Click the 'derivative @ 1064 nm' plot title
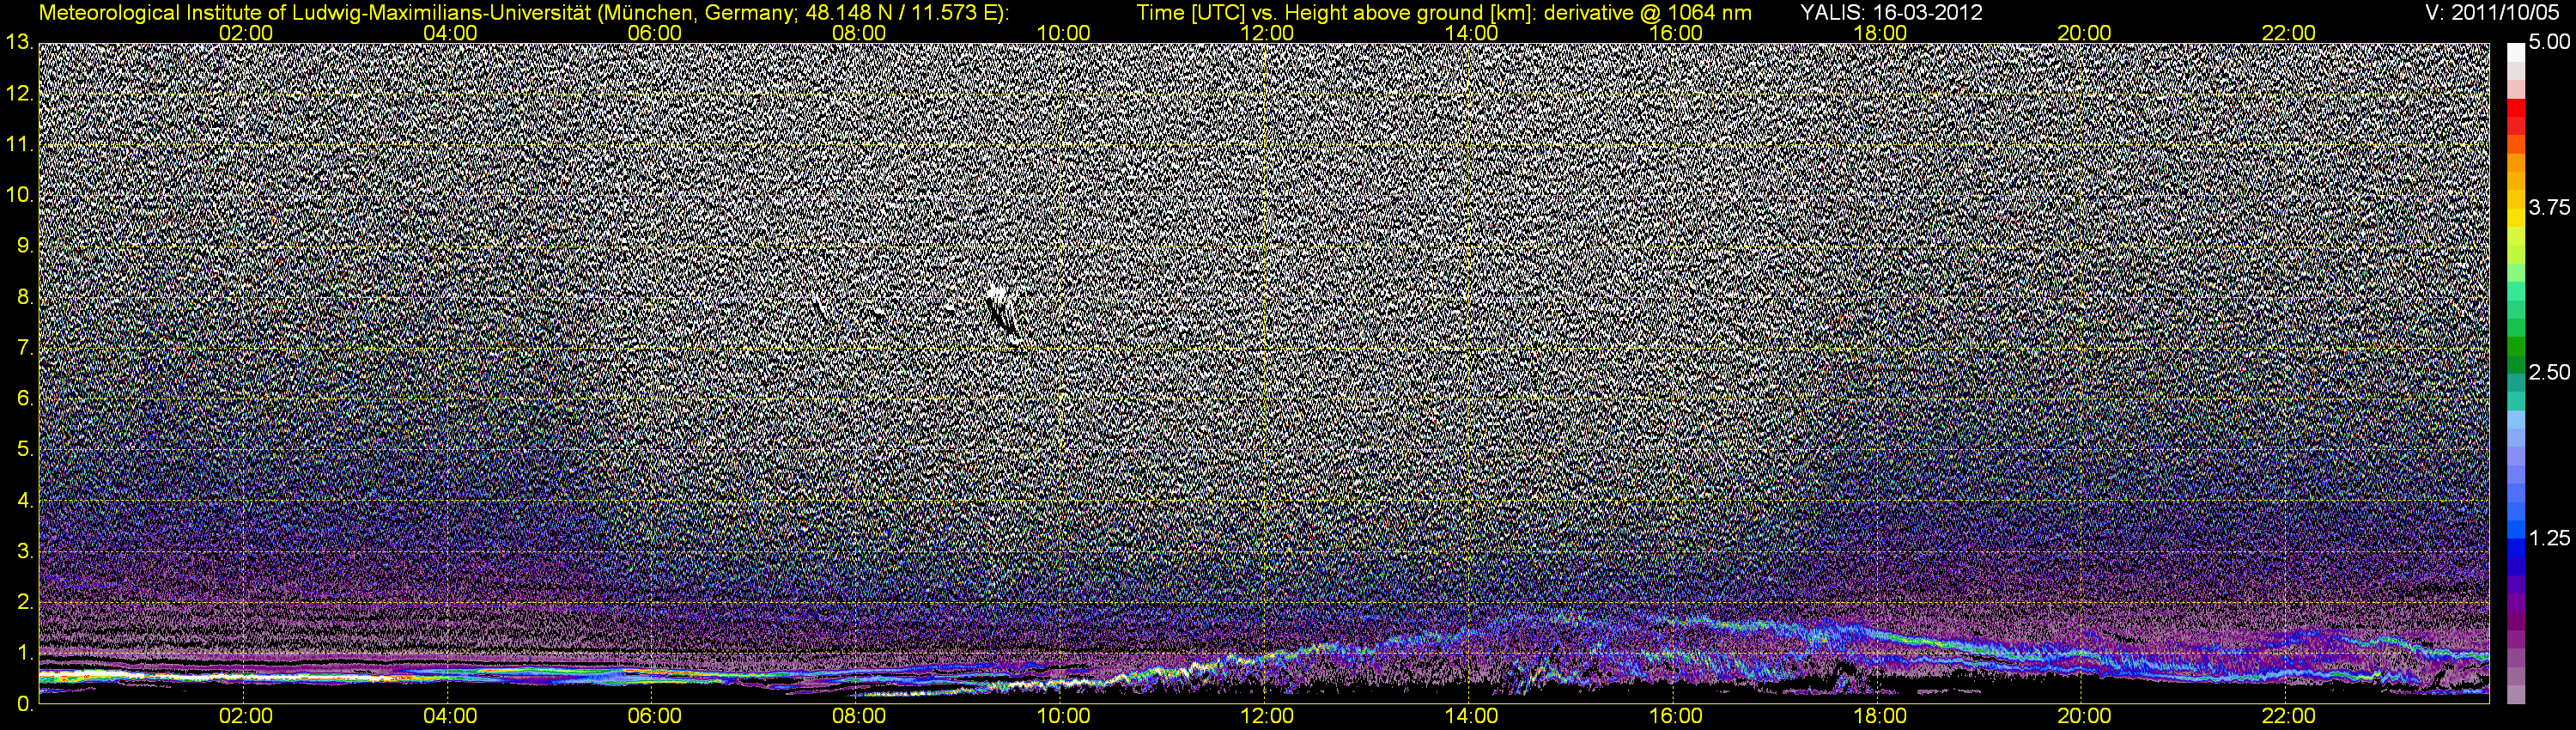The width and height of the screenshot is (2576, 730). pyautogui.click(x=1646, y=13)
